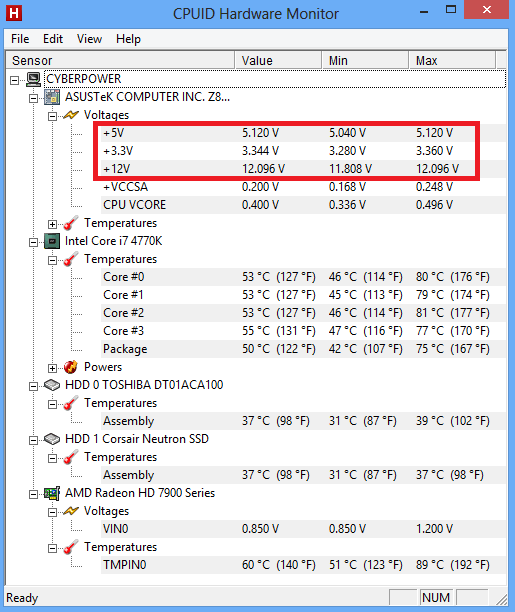Close the CPUID Hardware Monitor window
The width and height of the screenshot is (515, 612).
[486, 10]
